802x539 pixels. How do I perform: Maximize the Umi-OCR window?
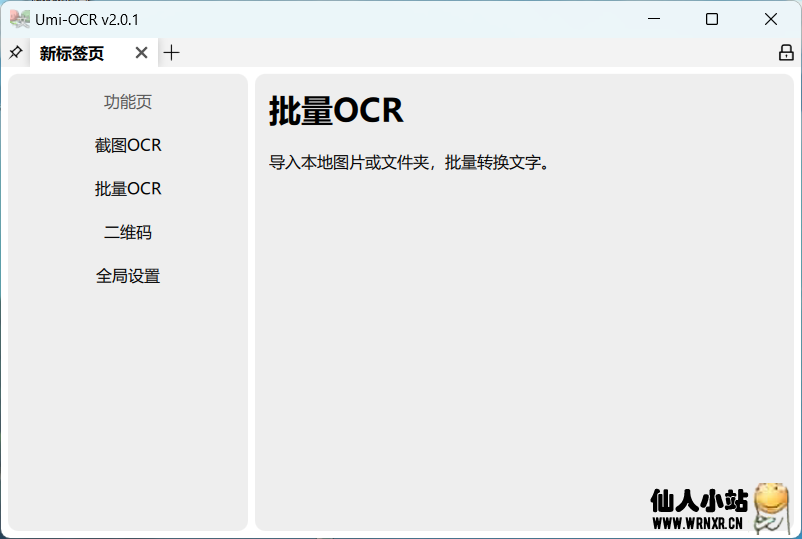coord(712,19)
